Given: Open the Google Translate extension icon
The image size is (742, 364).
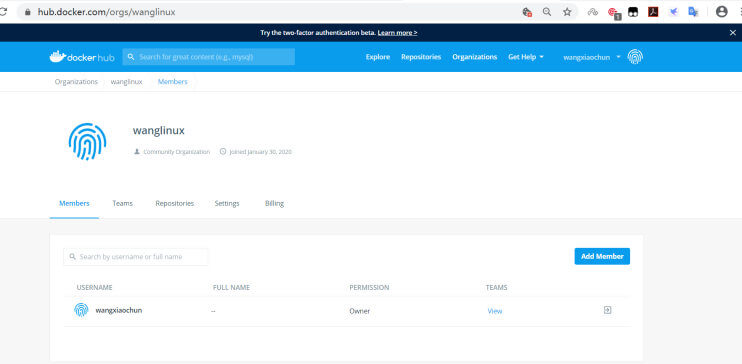Looking at the screenshot, I should (x=693, y=12).
